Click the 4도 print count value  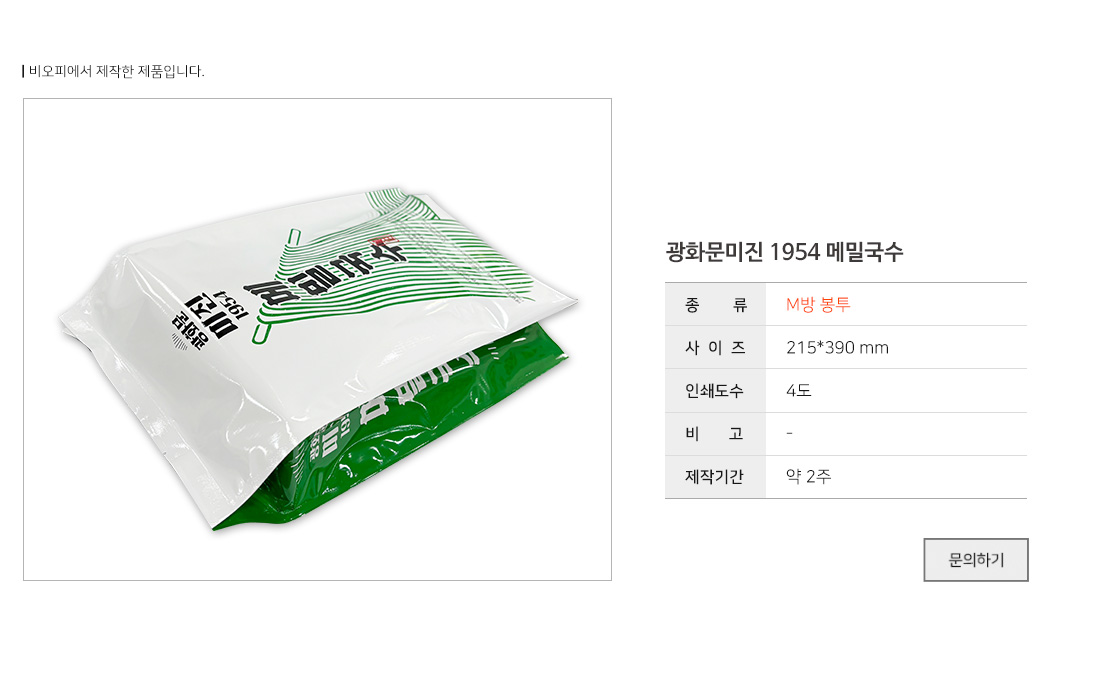[798, 390]
